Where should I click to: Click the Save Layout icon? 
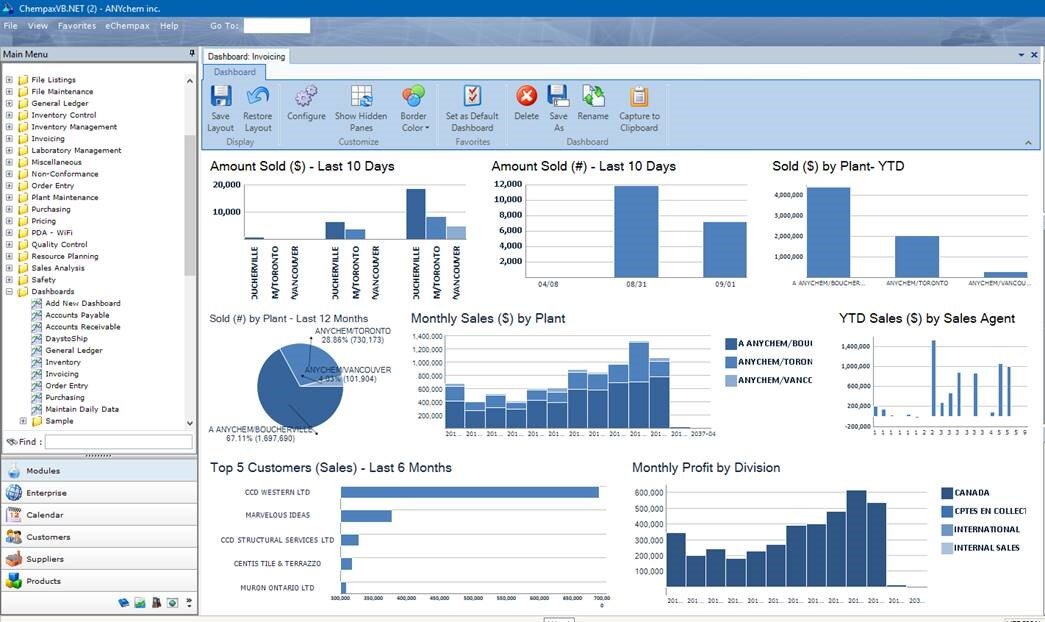(x=220, y=97)
